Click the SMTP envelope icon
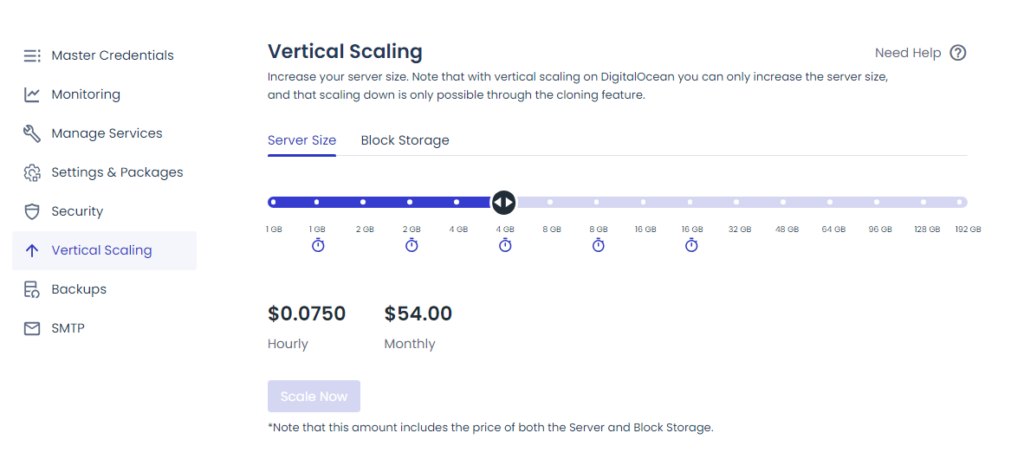 tap(32, 329)
